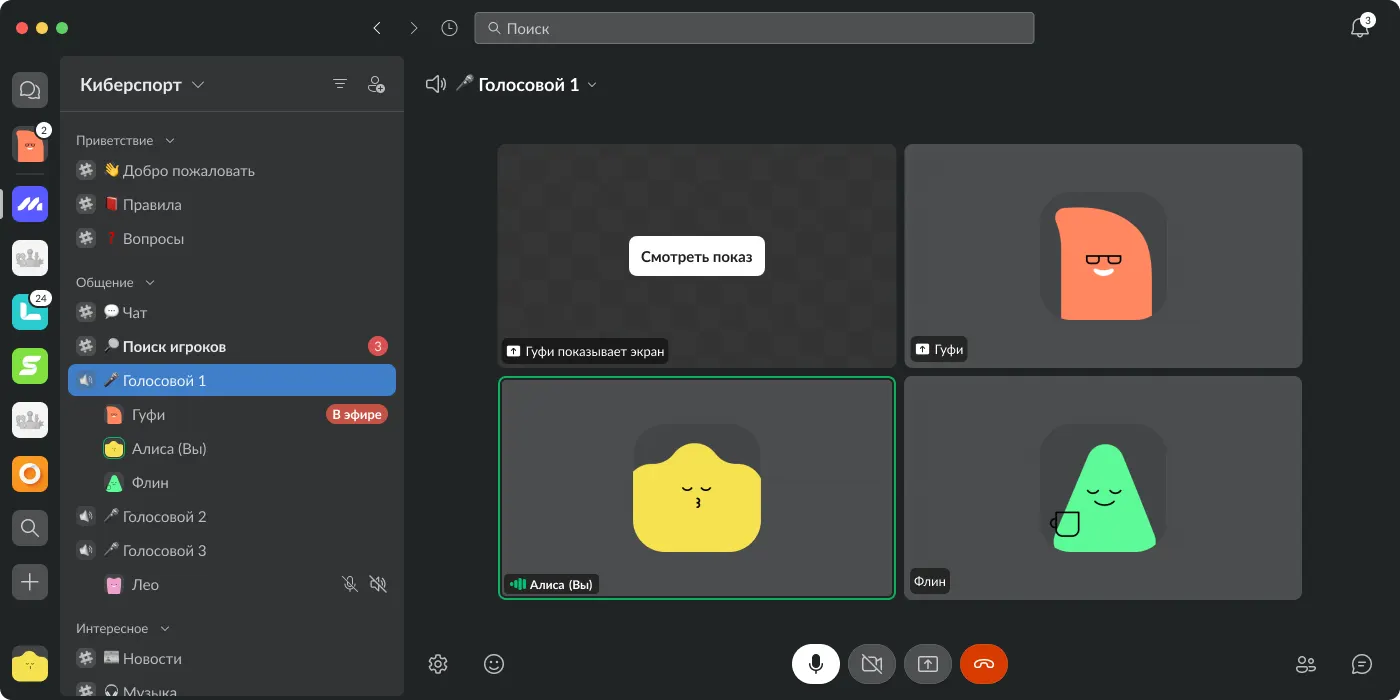Screen dimensions: 1400x700
Task: Open the direct messages icon in sidebar
Action: pos(30,90)
